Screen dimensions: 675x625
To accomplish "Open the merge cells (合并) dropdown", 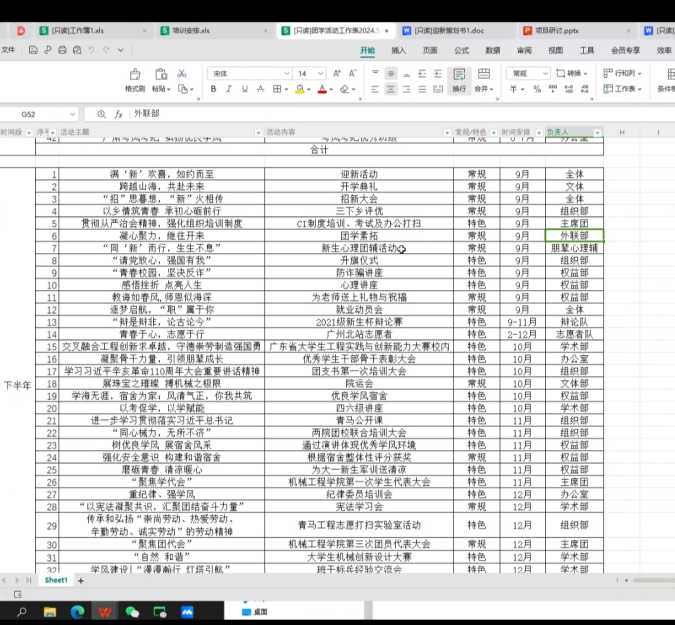I will [x=484, y=89].
